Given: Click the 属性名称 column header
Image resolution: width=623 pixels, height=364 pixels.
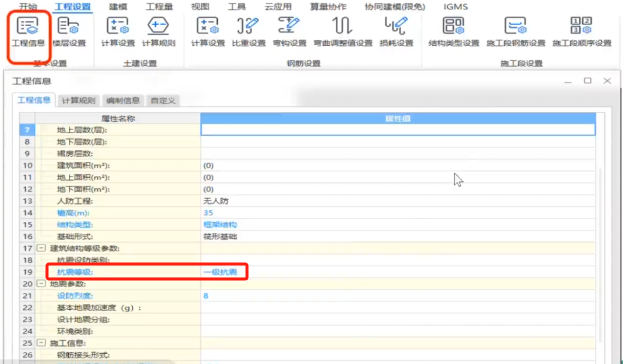Looking at the screenshot, I should tap(118, 118).
